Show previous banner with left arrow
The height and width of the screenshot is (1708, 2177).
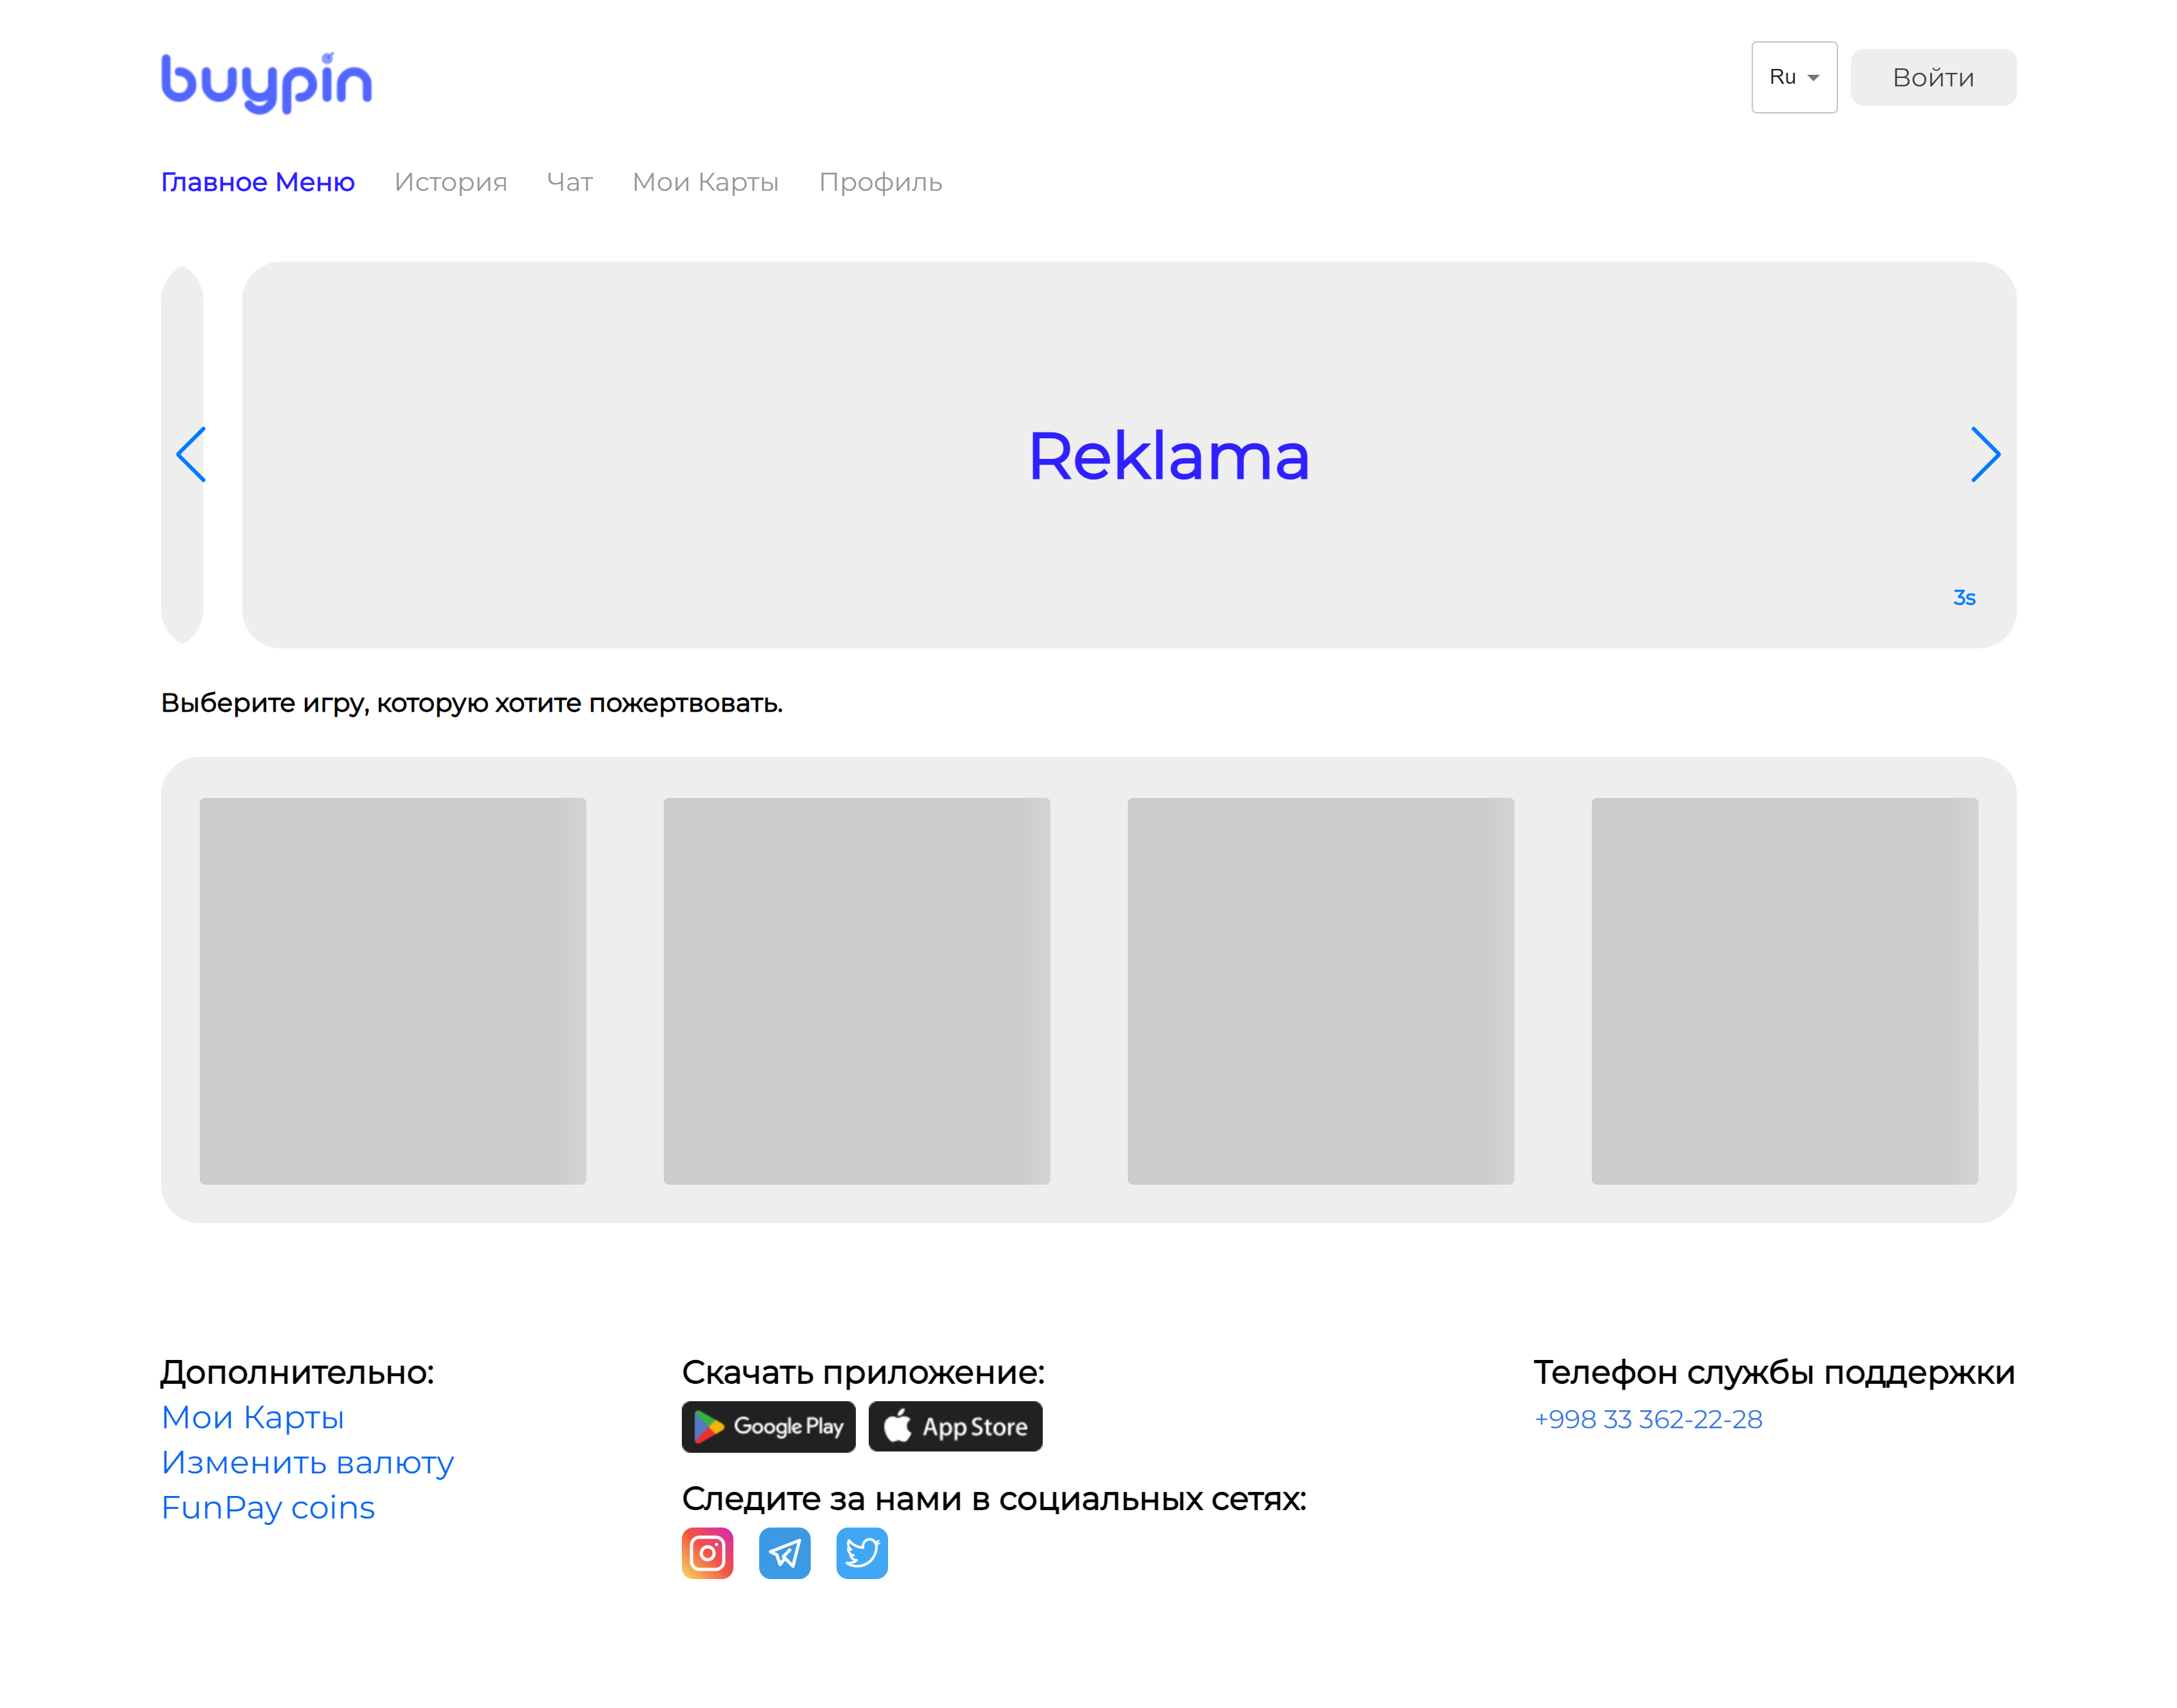(191, 455)
